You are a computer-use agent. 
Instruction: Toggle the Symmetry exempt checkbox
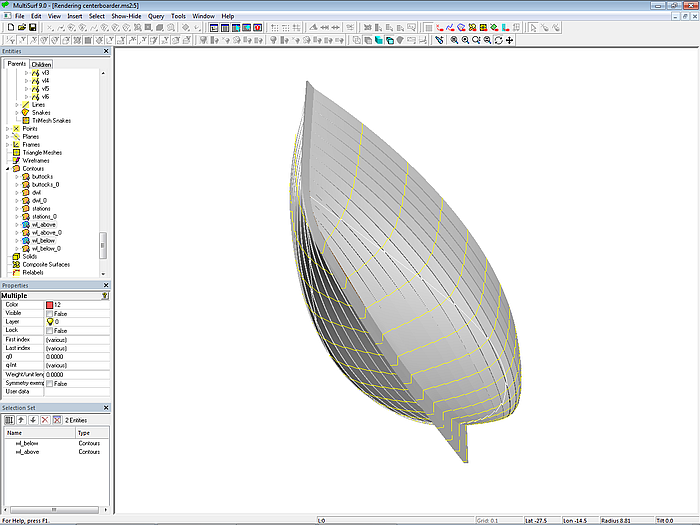(50, 383)
